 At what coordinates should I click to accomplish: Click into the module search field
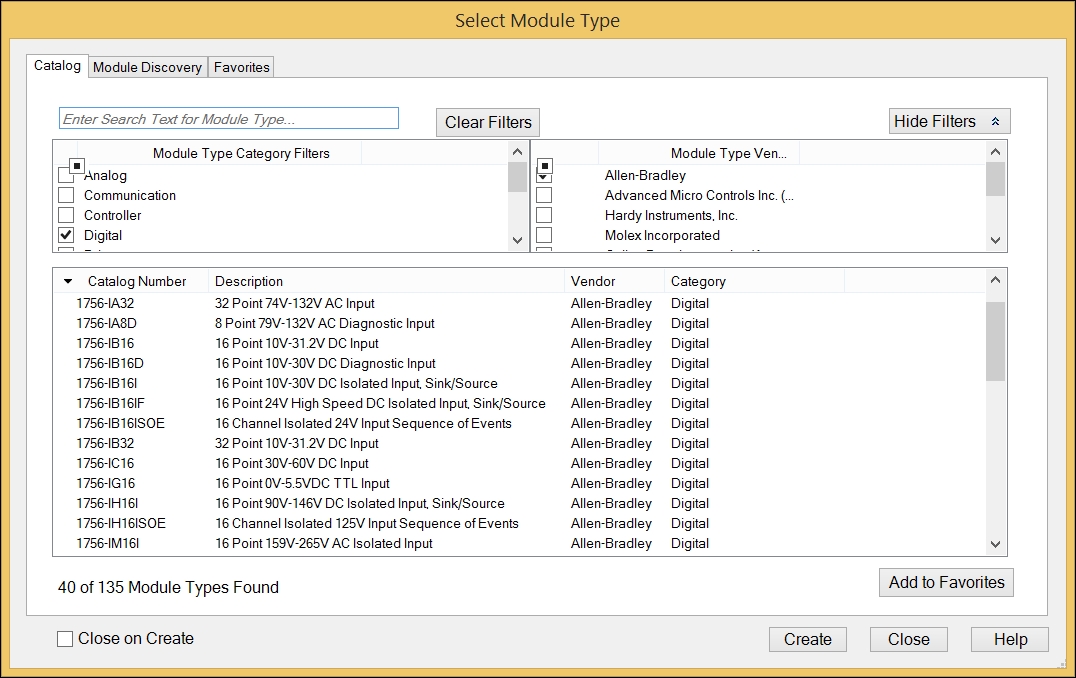click(x=228, y=117)
